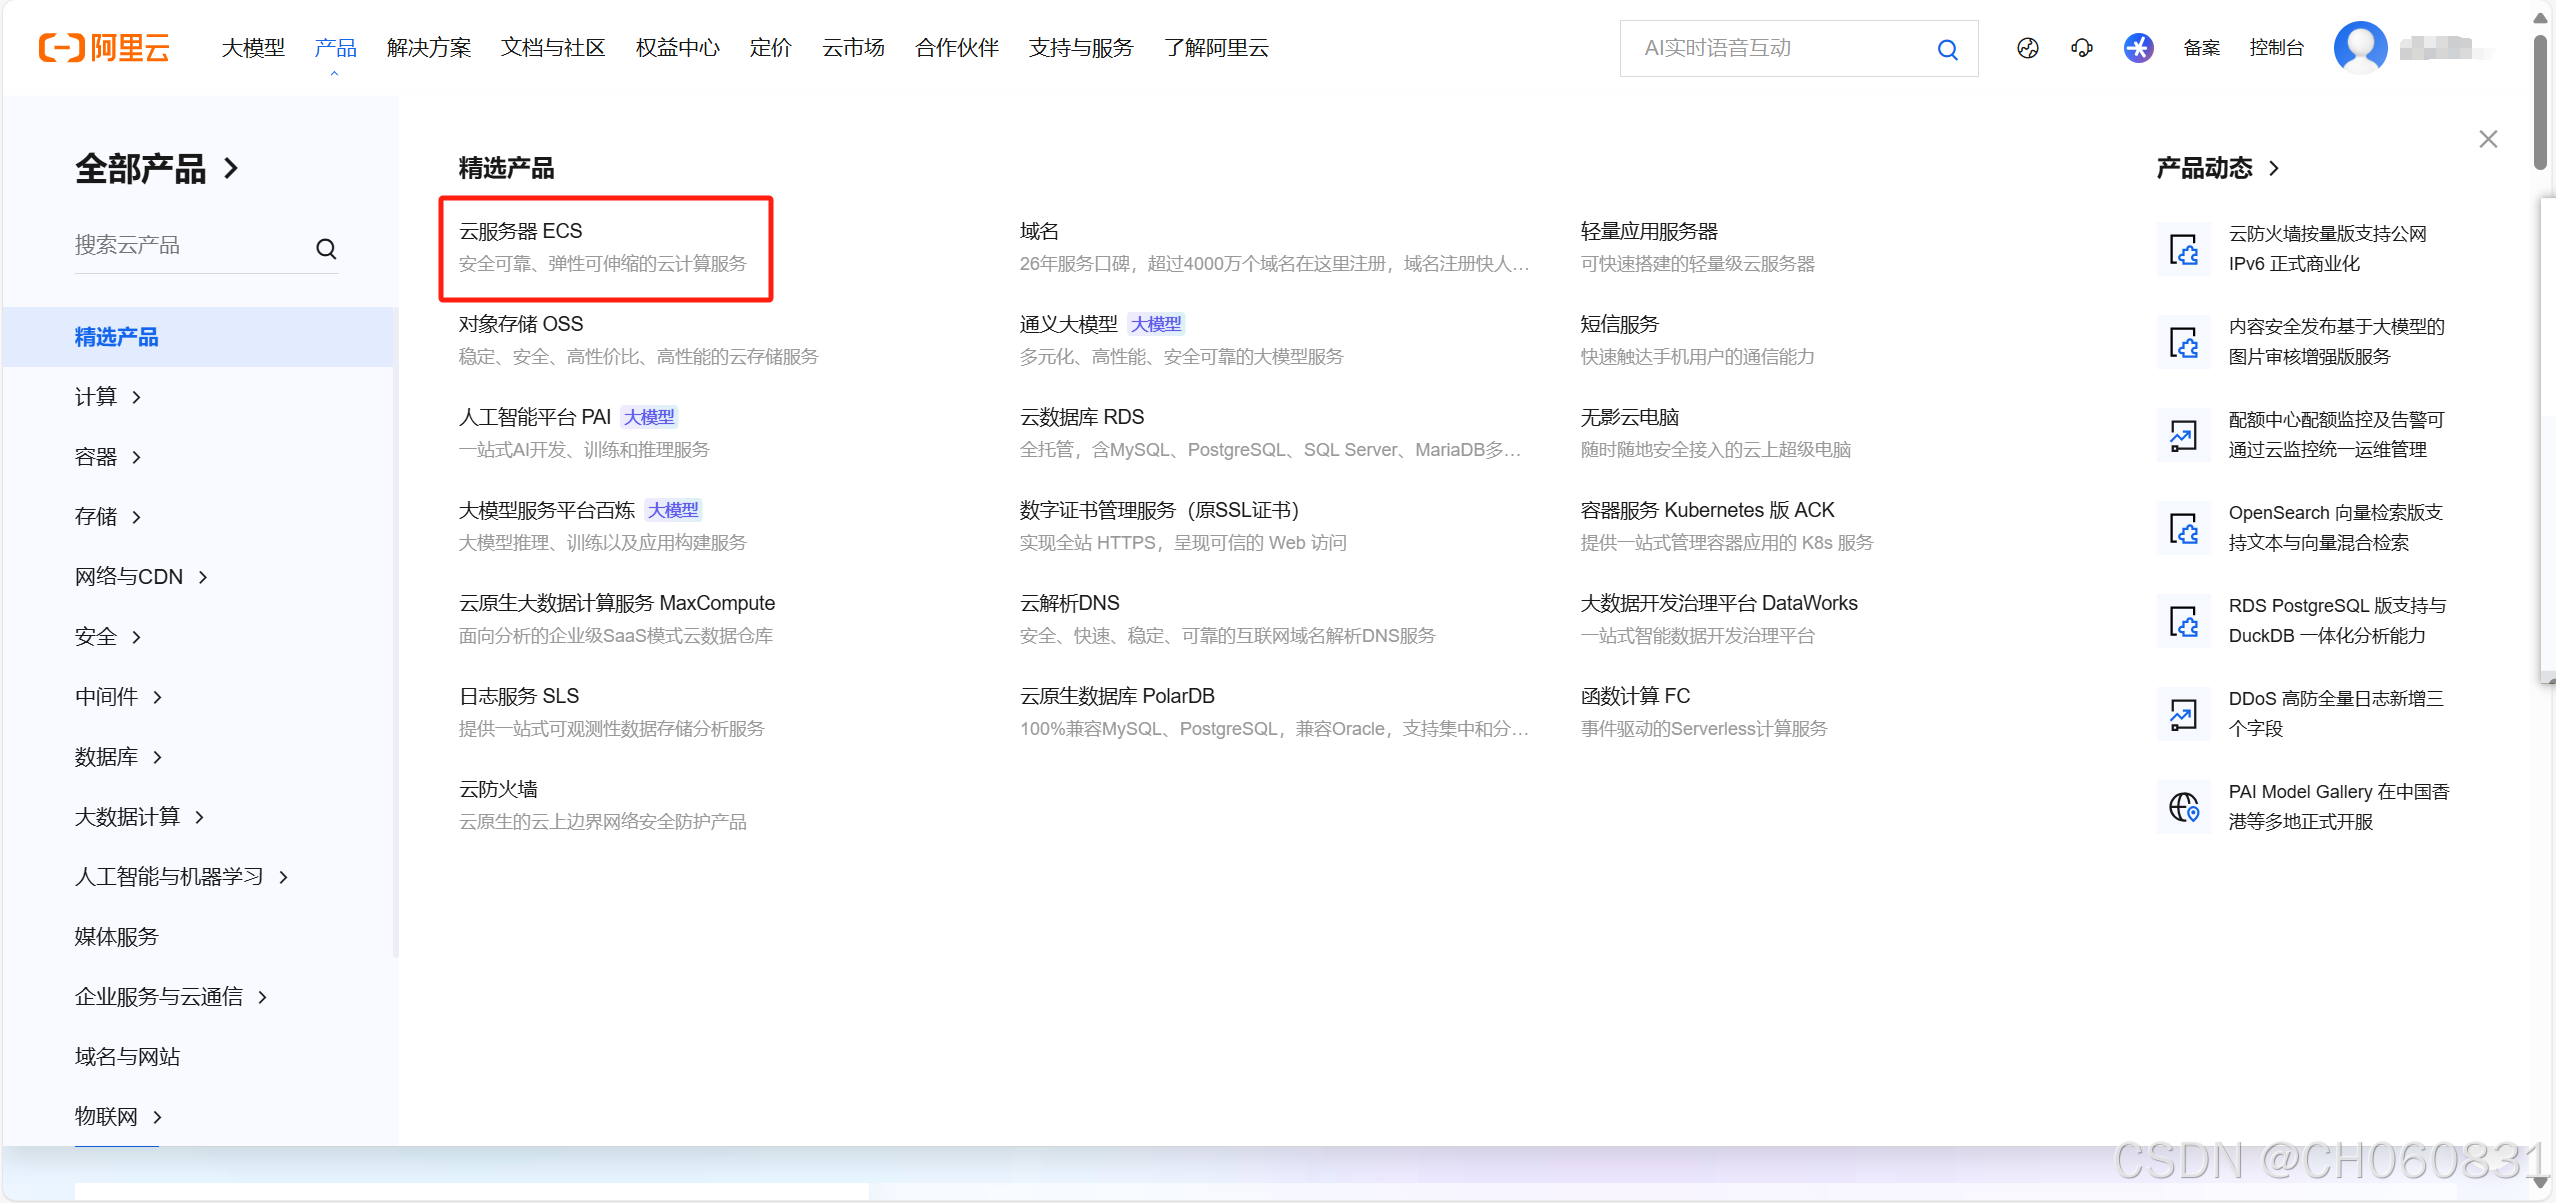Click the page vertical scrollbar thumb

tap(2540, 100)
